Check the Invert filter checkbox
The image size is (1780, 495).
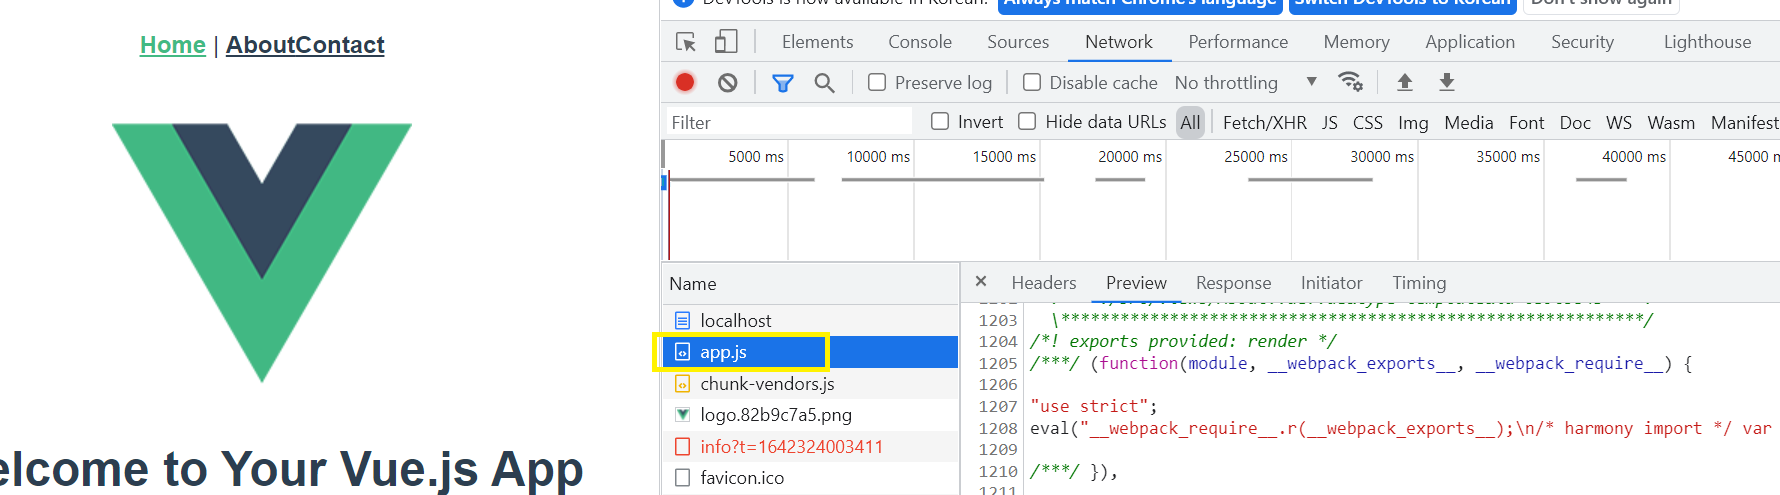940,121
